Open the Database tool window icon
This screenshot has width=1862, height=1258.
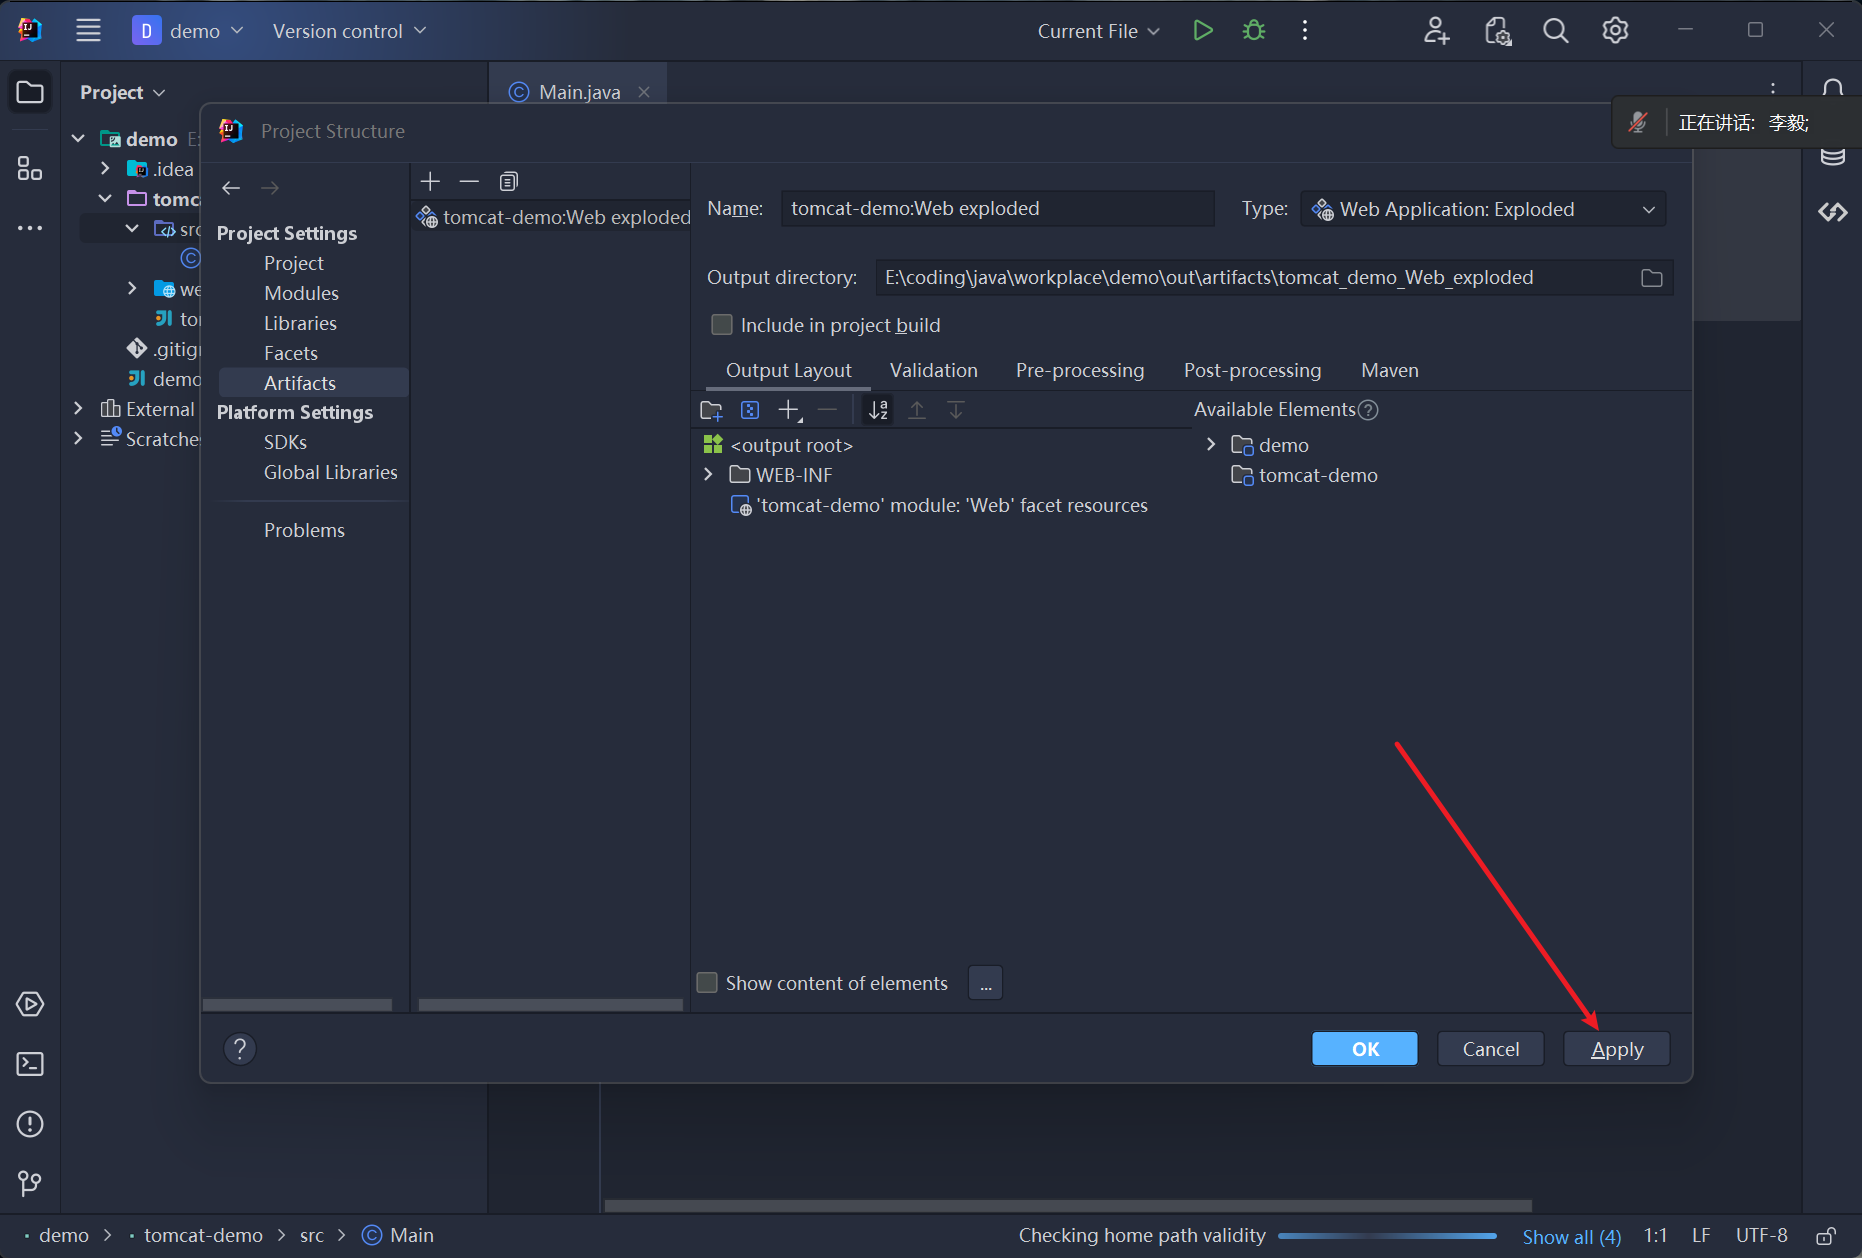[1832, 157]
